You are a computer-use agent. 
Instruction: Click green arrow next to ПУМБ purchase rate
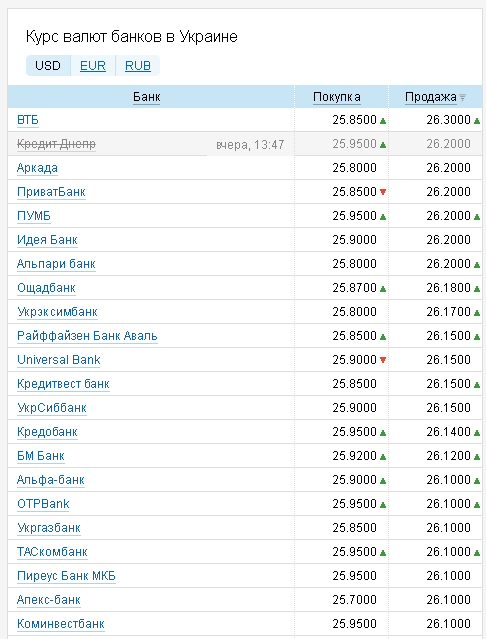point(383,217)
